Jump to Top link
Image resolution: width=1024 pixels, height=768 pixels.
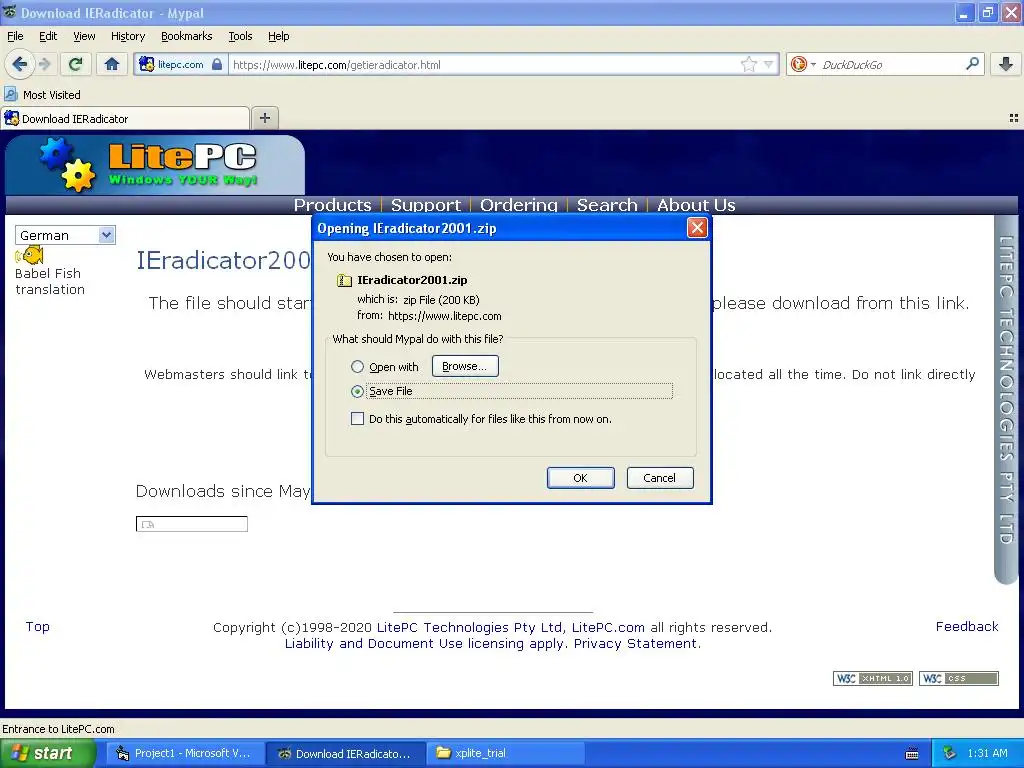coord(37,626)
